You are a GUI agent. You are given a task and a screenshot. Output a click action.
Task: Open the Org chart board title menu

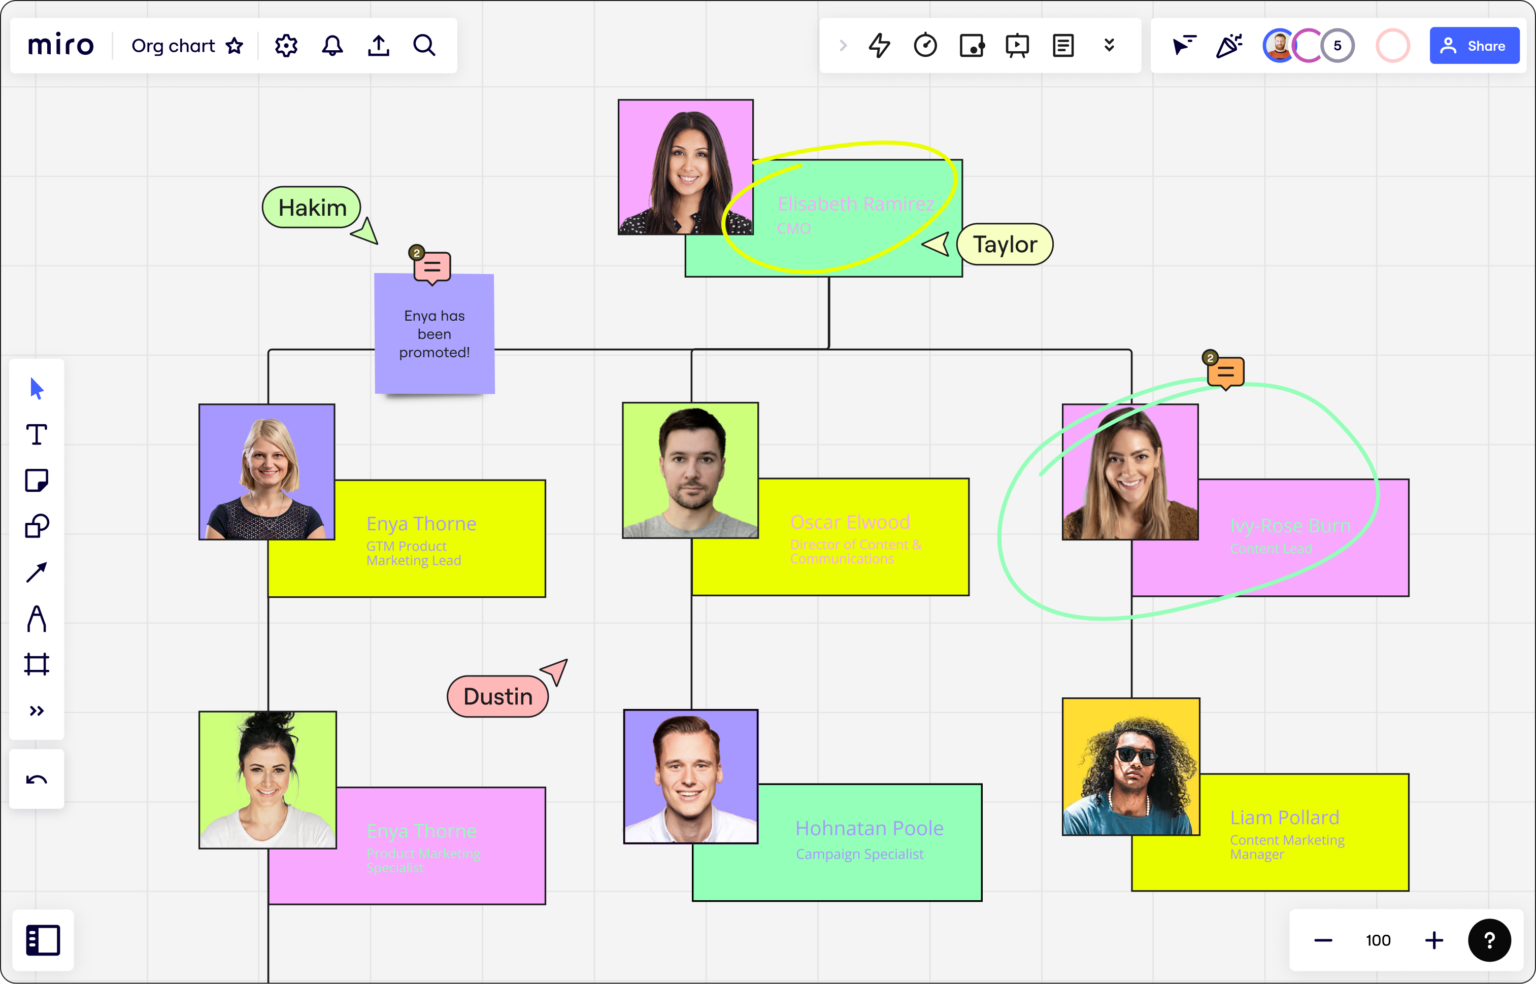tap(172, 45)
